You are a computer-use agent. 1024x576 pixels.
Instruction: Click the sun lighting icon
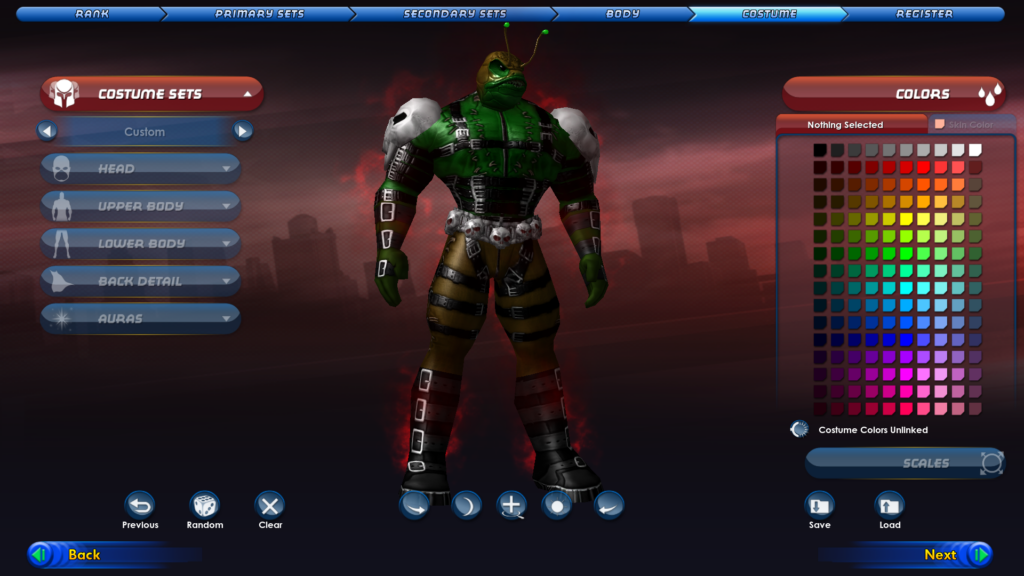[x=557, y=504]
